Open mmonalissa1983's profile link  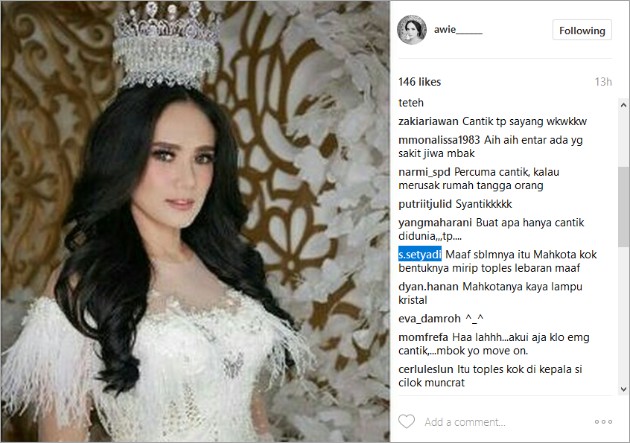[x=439, y=140]
